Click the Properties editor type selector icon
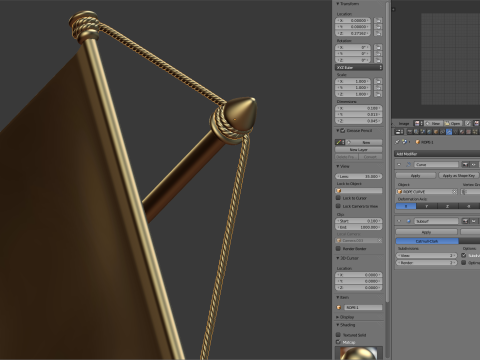The height and width of the screenshot is (360, 480). click(399, 132)
